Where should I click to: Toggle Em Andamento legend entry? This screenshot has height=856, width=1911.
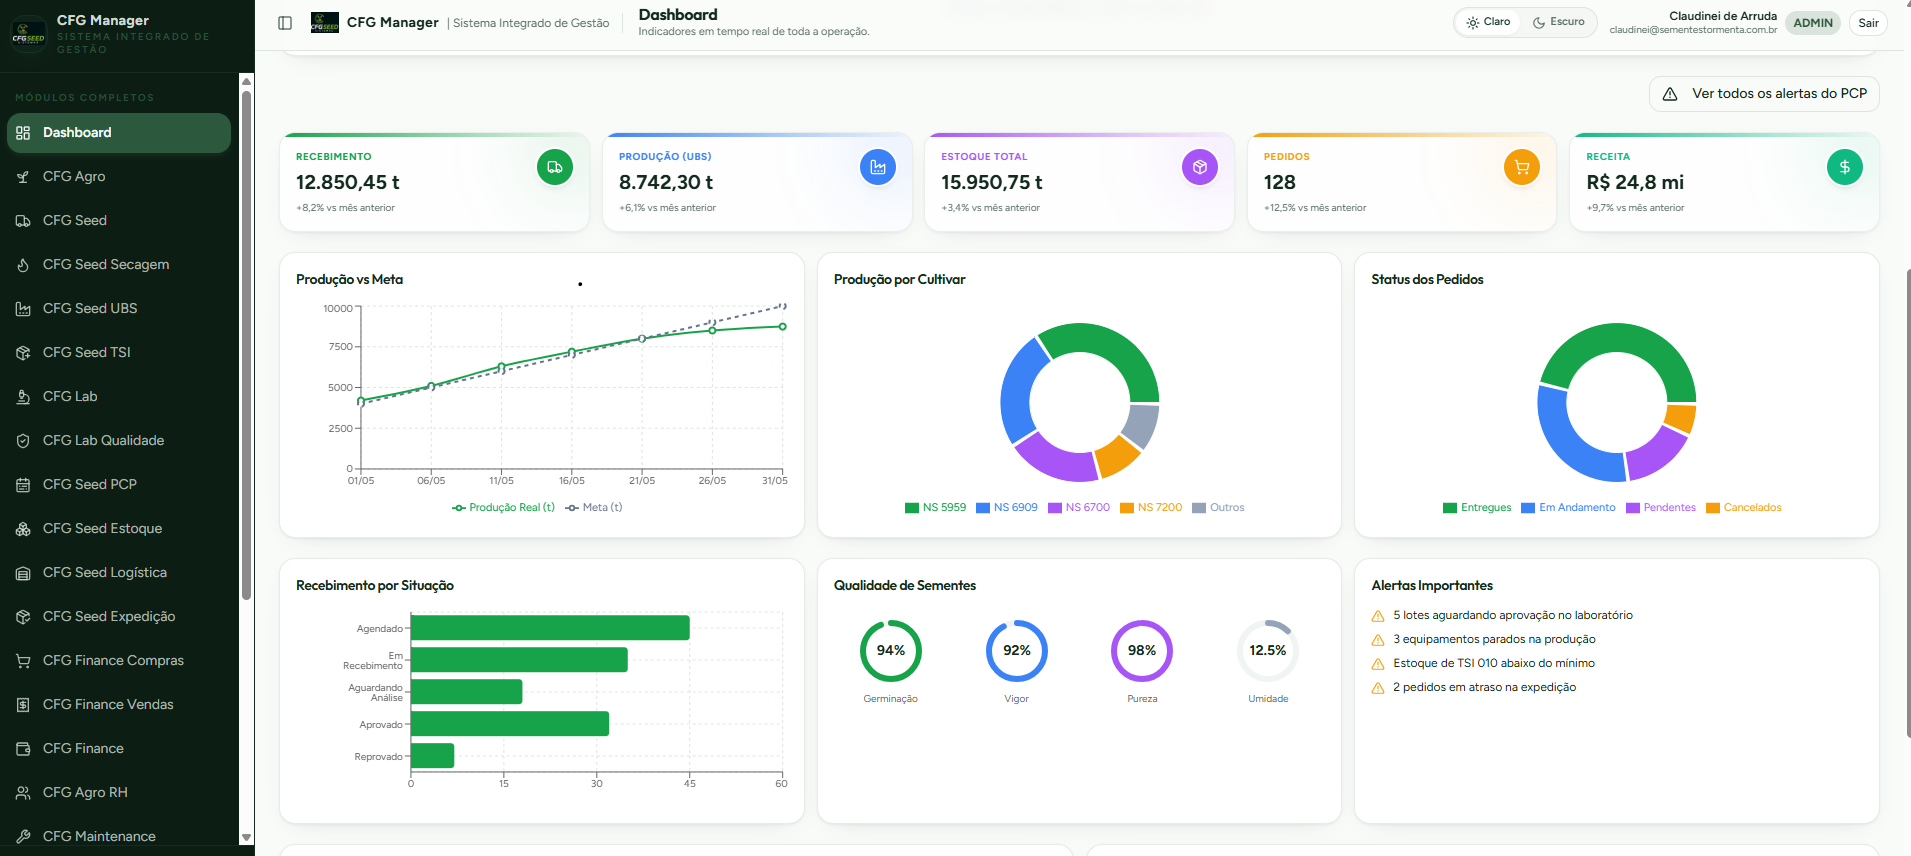[x=1568, y=508]
